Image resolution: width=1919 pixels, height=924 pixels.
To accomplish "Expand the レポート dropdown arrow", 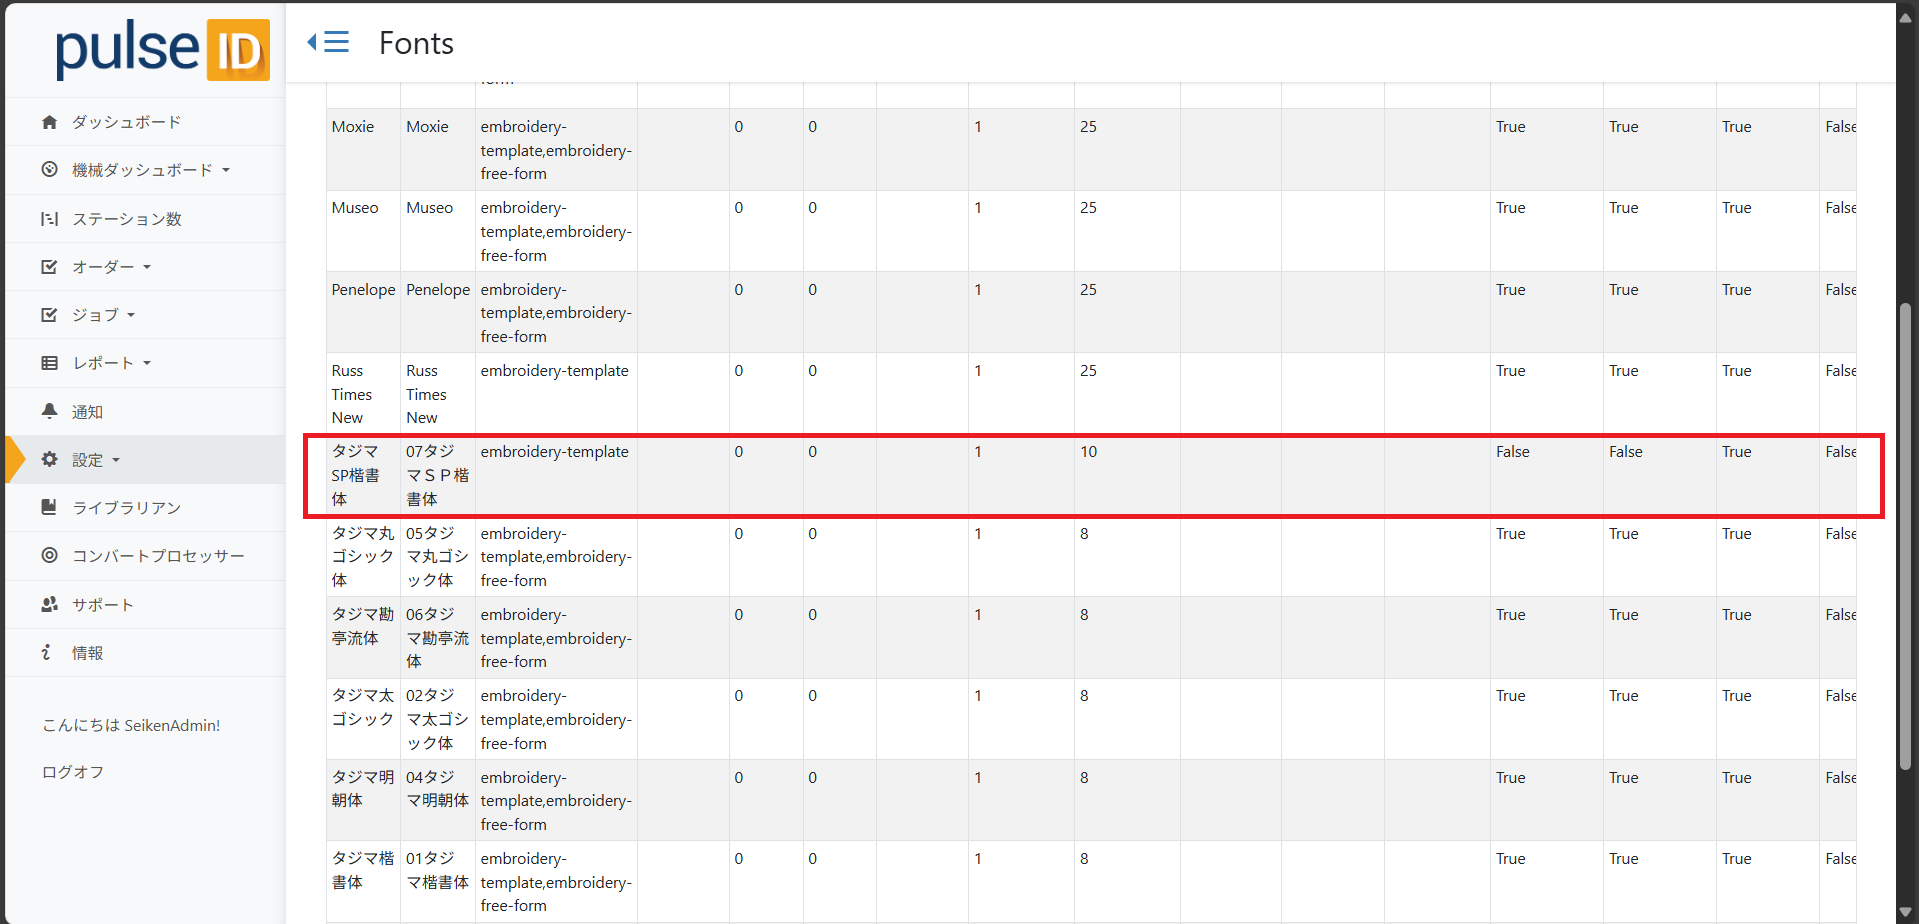I will click(x=147, y=363).
